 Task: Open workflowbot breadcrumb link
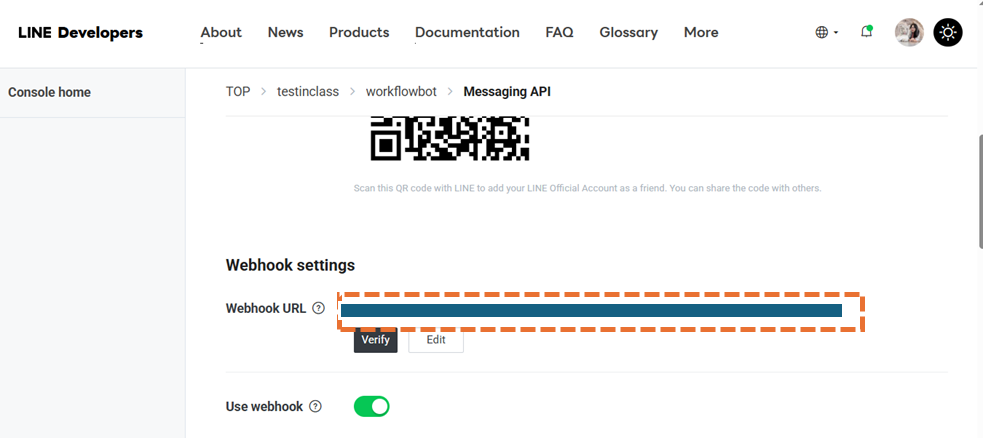401,92
